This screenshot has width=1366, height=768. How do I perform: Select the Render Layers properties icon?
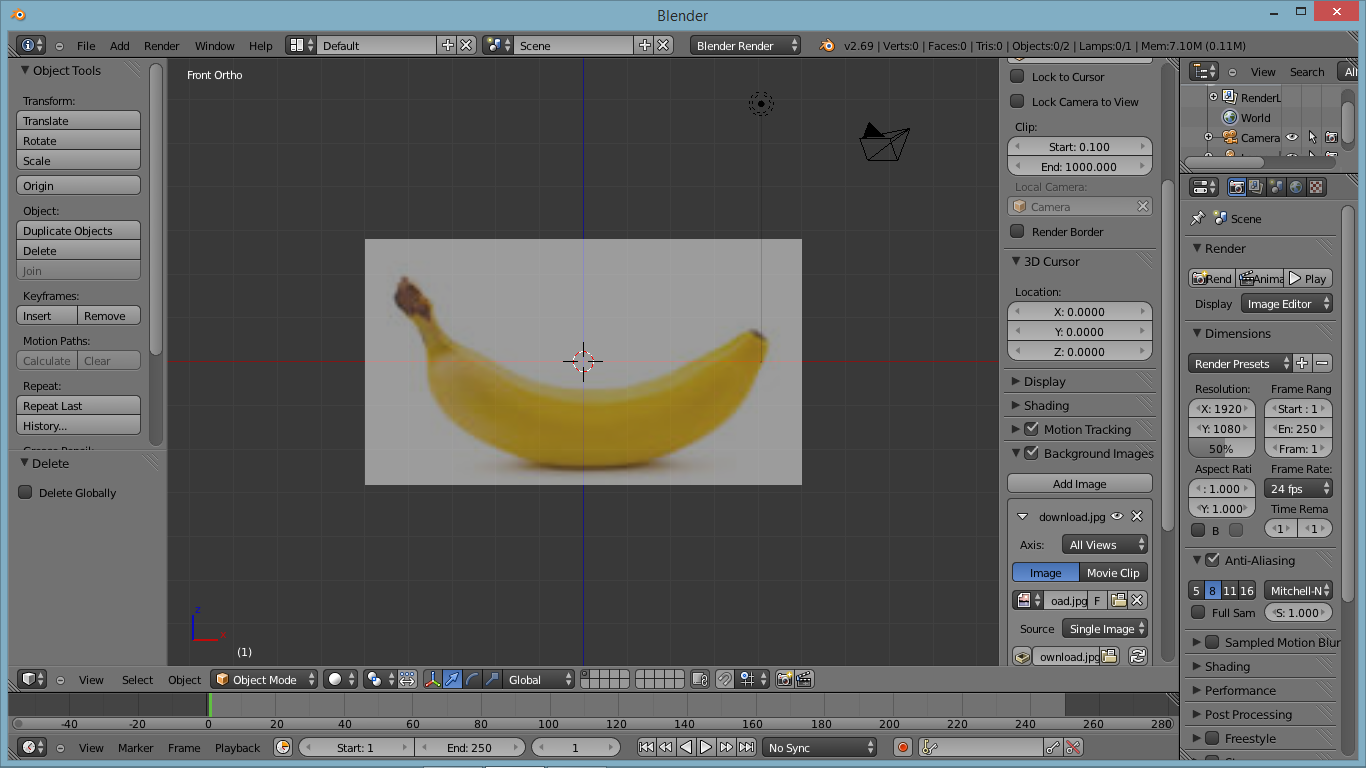(1256, 187)
